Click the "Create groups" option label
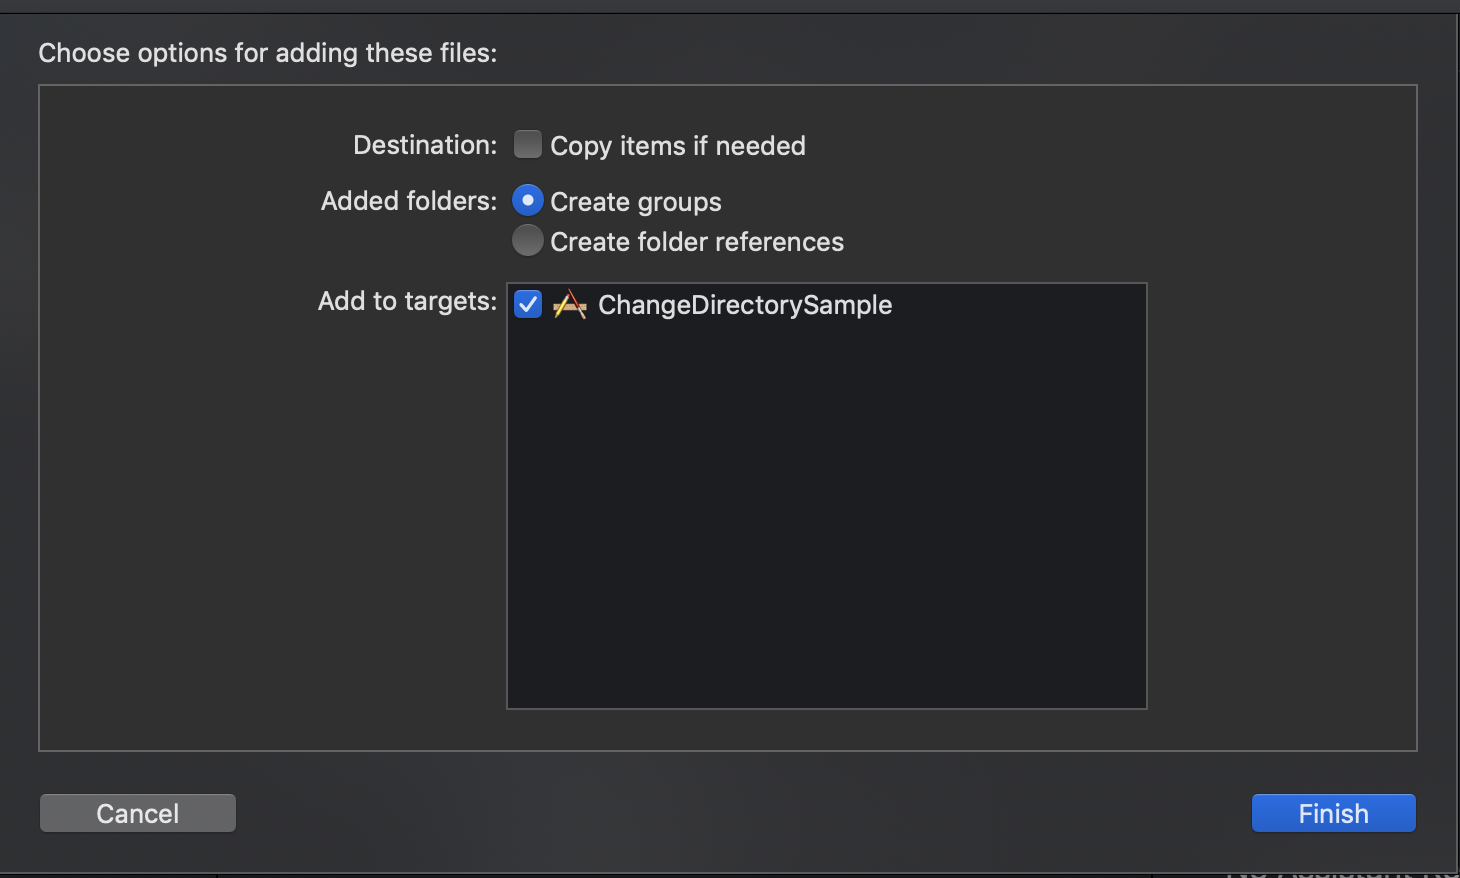Screen dimensions: 1460x878 coord(636,202)
